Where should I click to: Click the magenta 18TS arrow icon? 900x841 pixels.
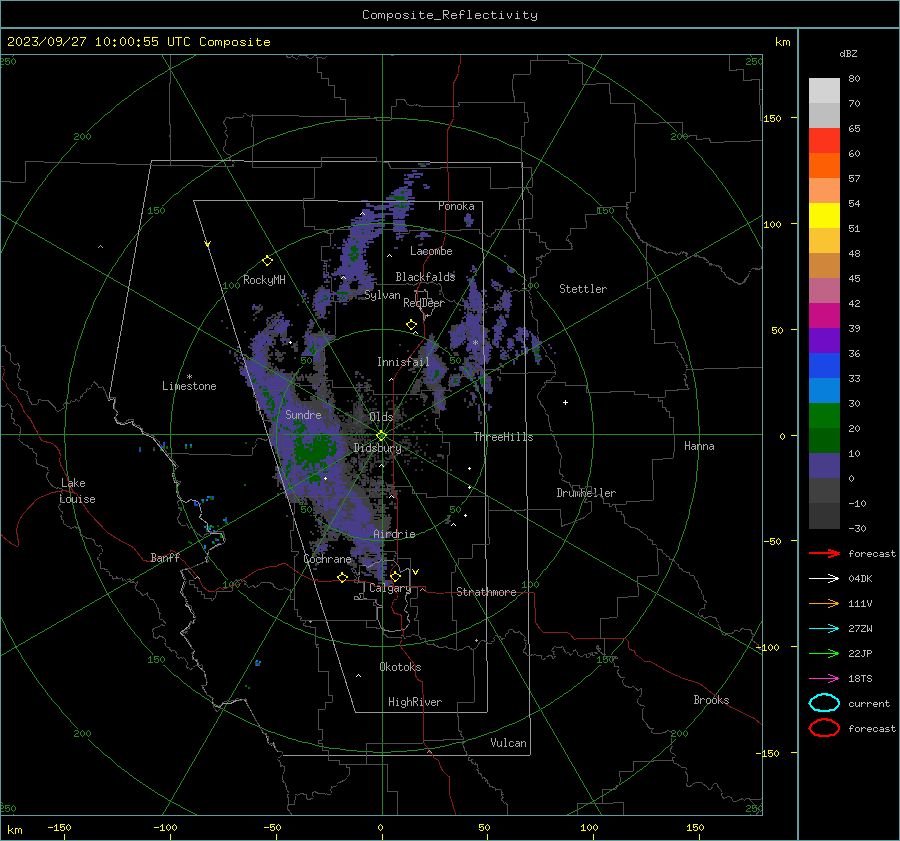point(824,679)
